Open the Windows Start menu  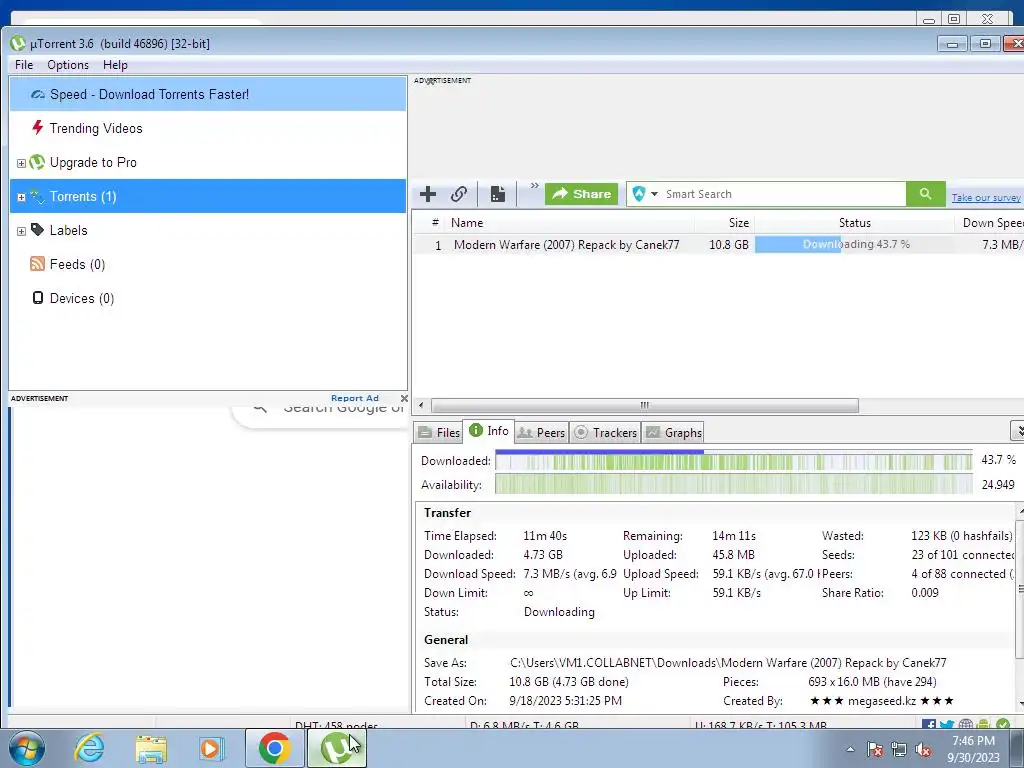[x=26, y=748]
